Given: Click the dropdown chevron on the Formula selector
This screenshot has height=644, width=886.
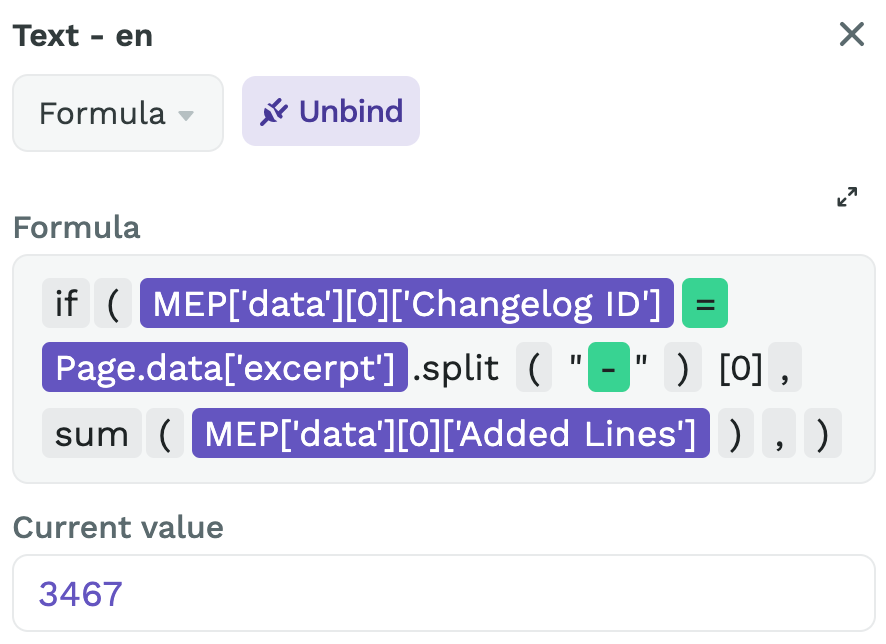Looking at the screenshot, I should tap(186, 113).
